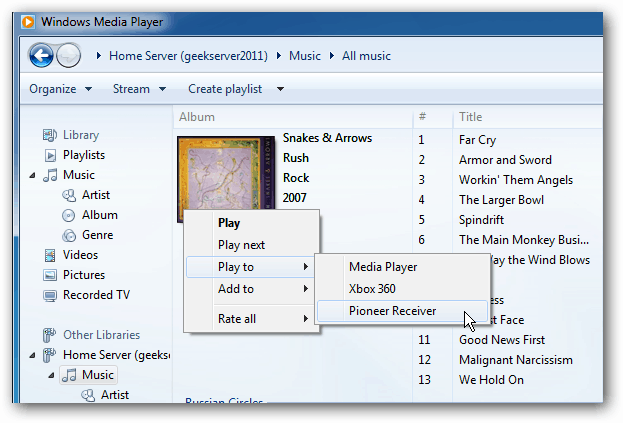Click the artist name Rush
This screenshot has width=623, height=423.
point(296,158)
